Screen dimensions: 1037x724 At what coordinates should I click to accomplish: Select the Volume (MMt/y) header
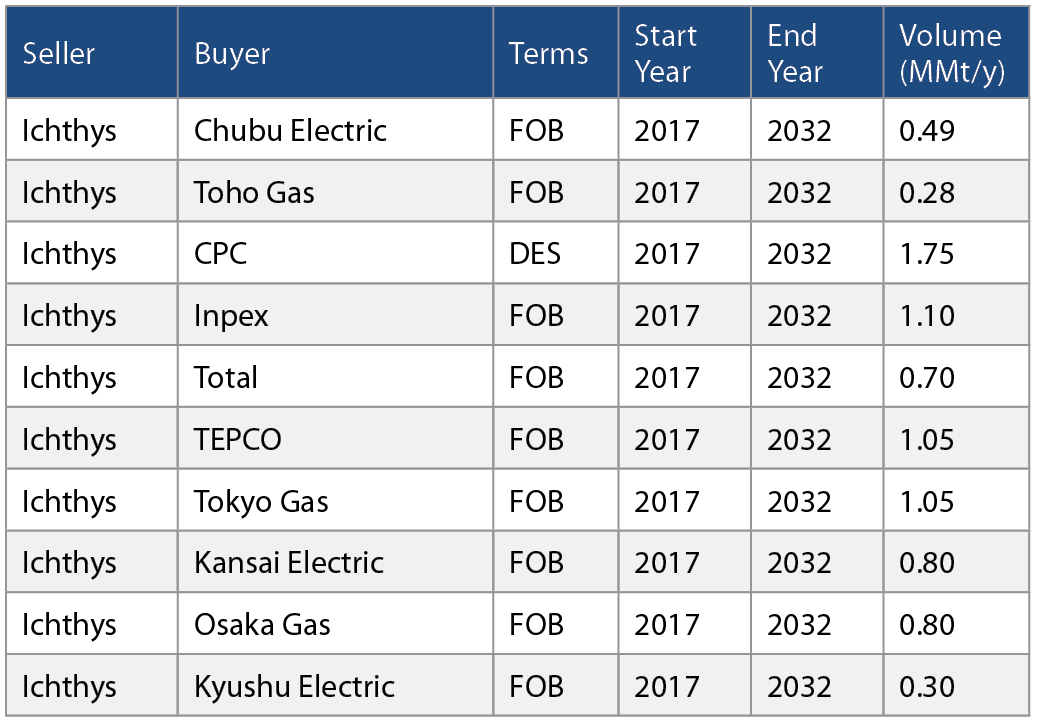click(956, 53)
